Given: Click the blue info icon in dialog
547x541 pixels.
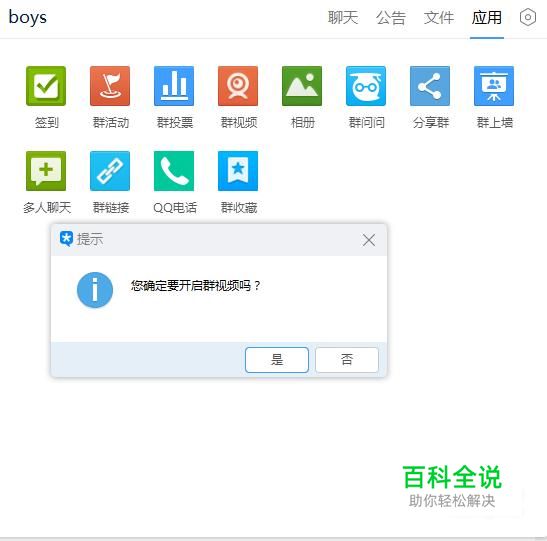Looking at the screenshot, I should click(x=95, y=290).
